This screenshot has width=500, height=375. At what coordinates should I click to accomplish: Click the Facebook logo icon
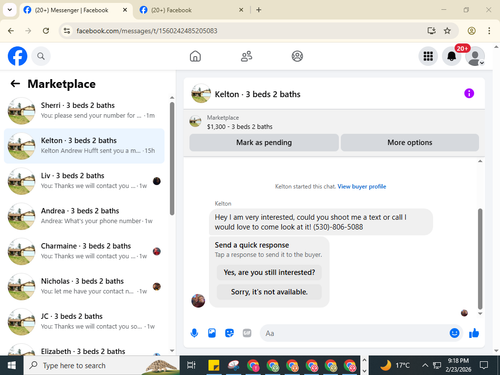click(x=17, y=56)
